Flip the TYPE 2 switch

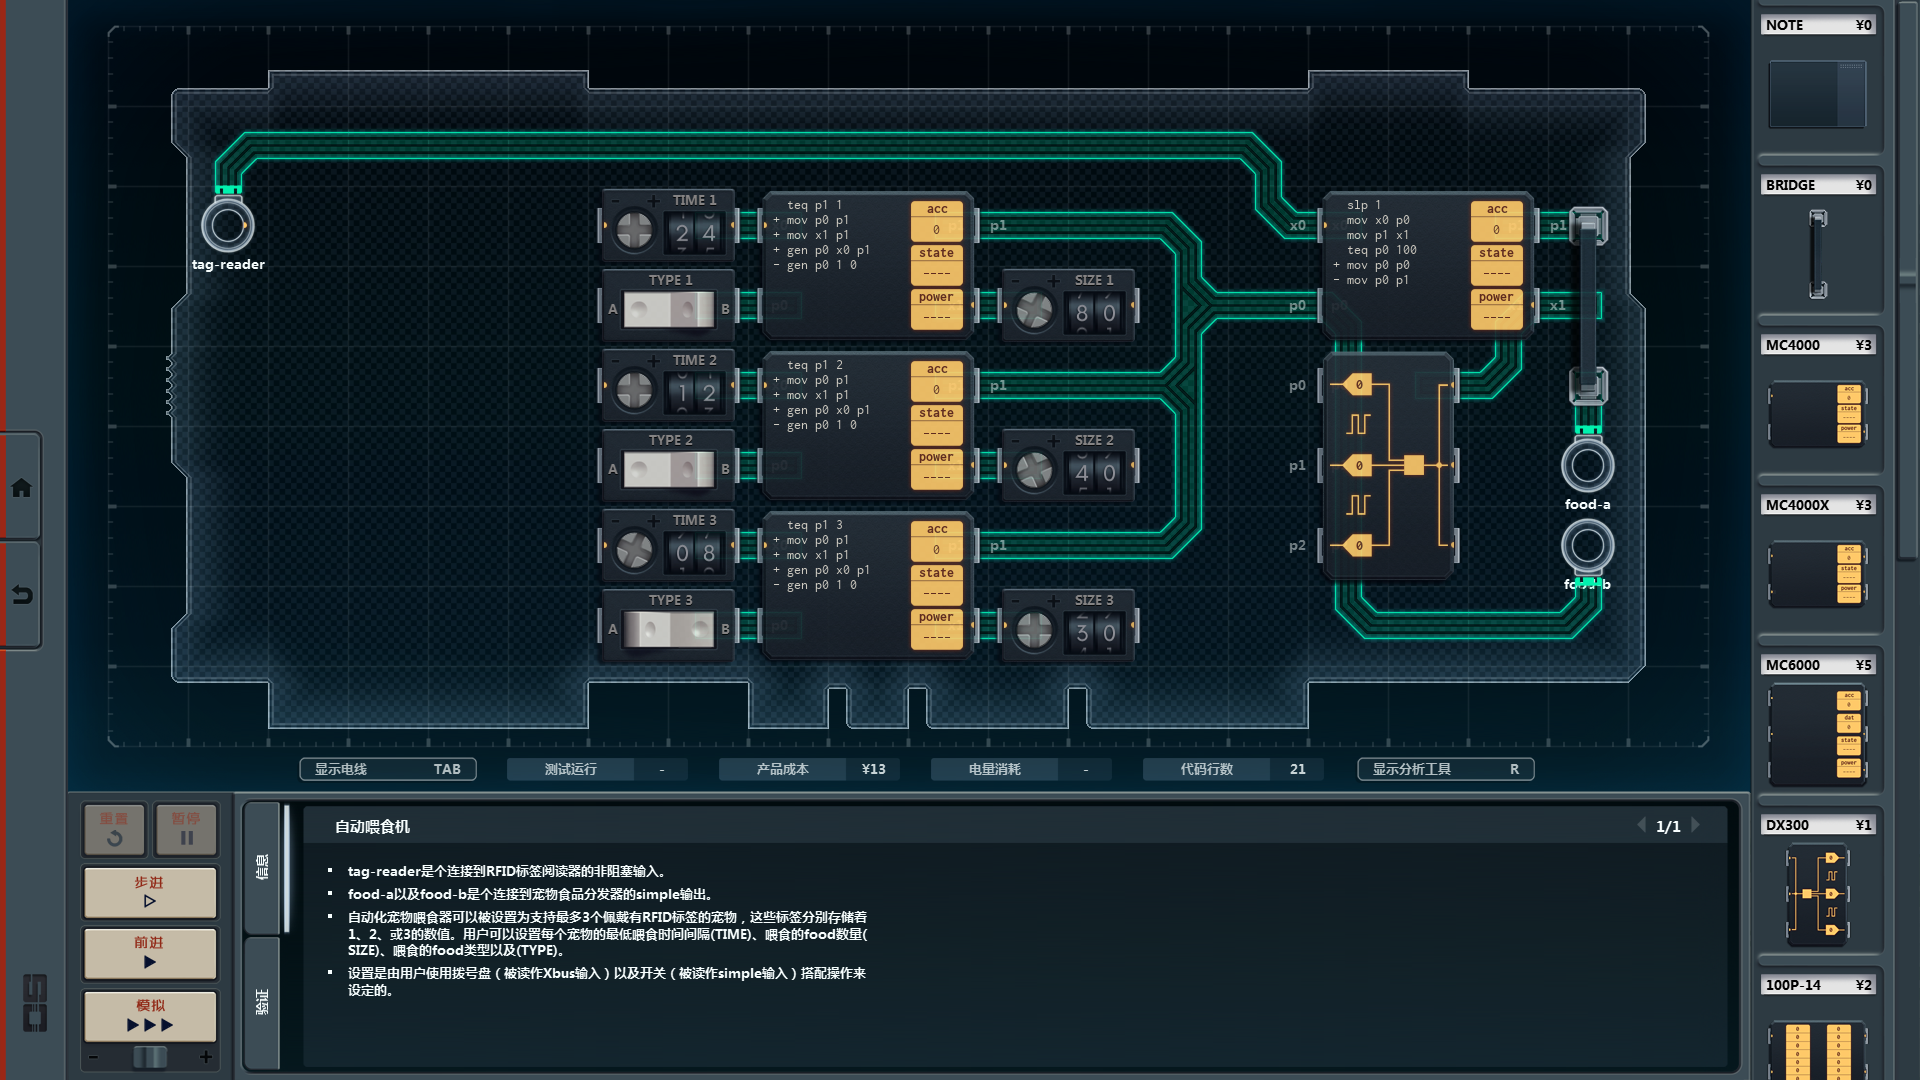(669, 469)
